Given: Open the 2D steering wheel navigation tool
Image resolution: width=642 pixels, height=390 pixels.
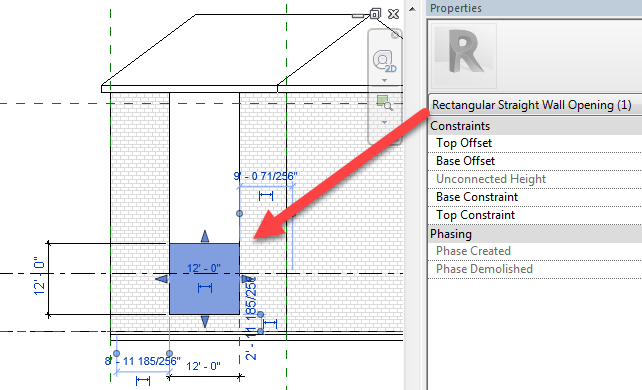Looking at the screenshot, I should [384, 61].
